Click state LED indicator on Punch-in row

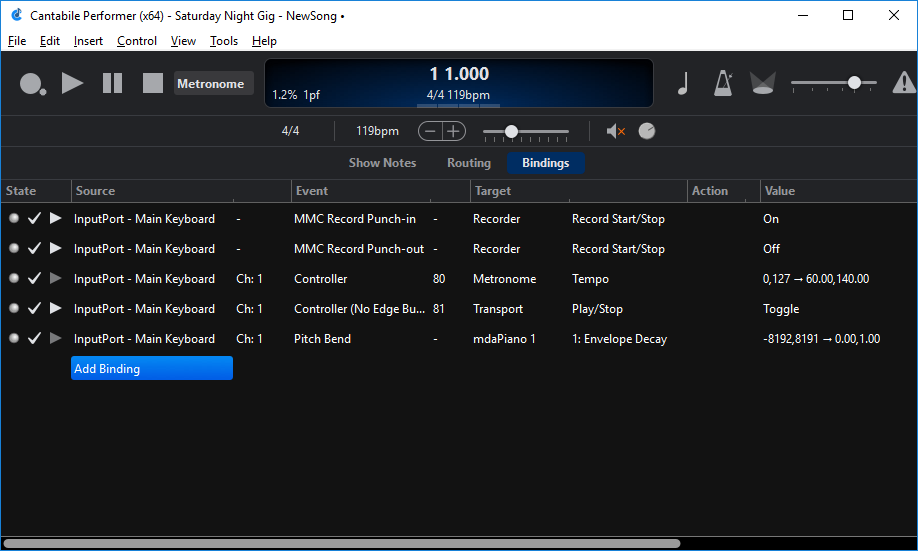coord(14,218)
